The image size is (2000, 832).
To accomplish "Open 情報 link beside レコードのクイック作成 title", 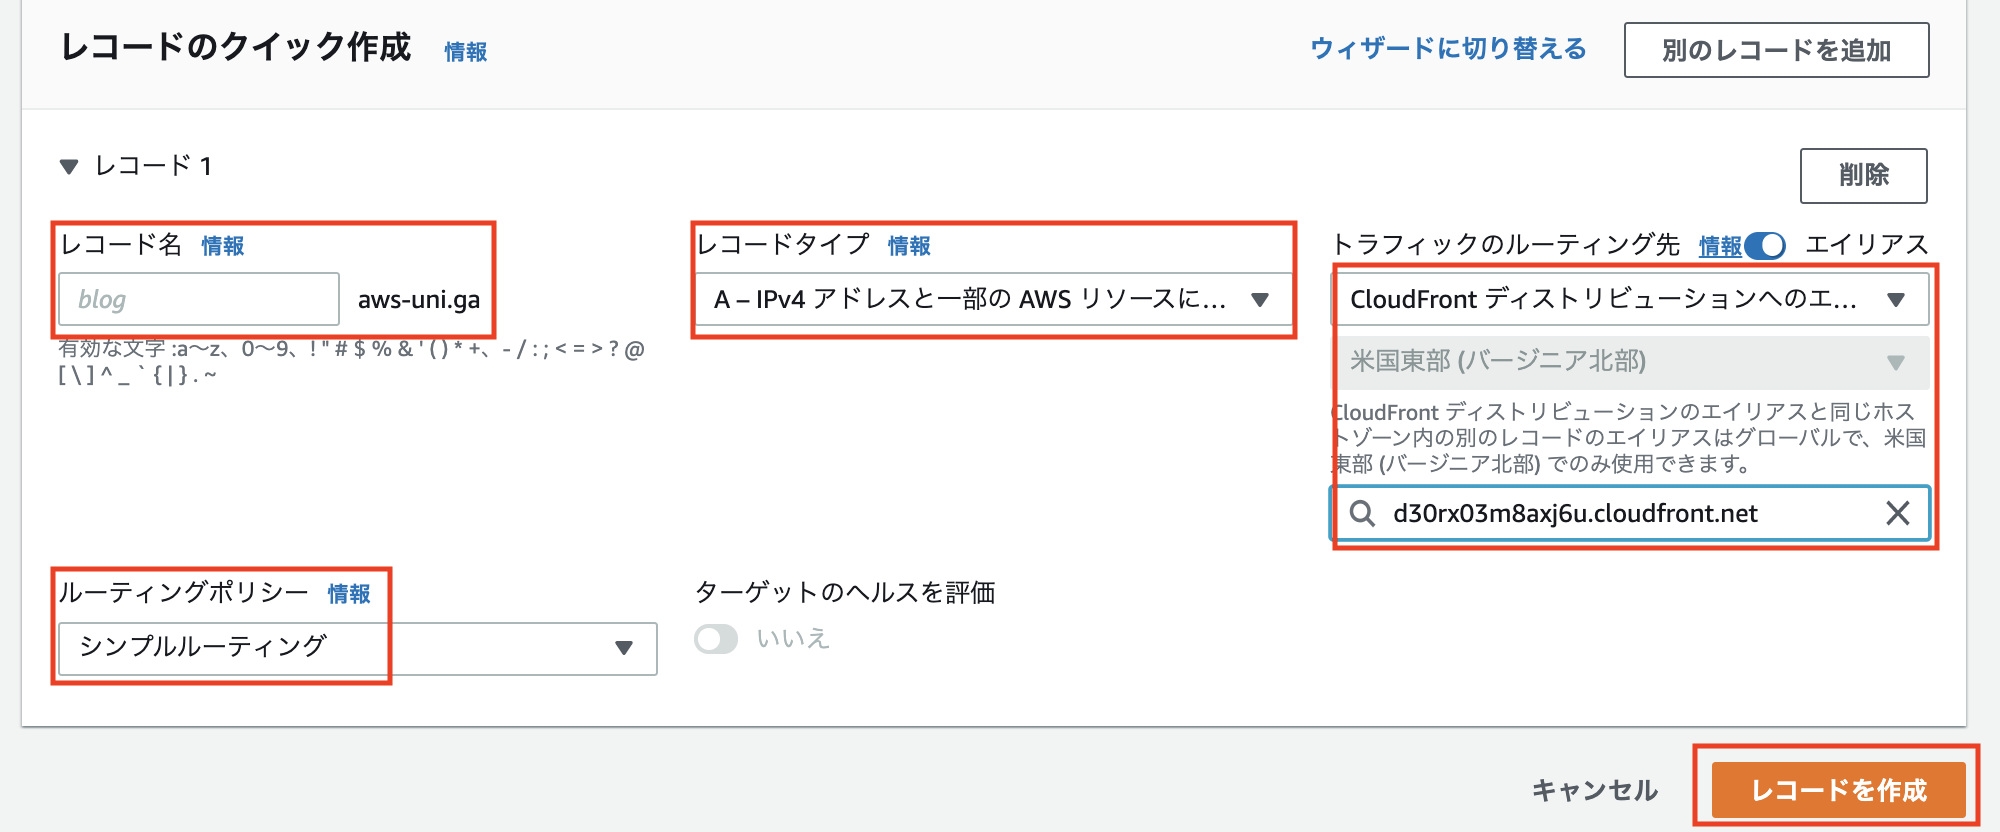I will point(466,52).
